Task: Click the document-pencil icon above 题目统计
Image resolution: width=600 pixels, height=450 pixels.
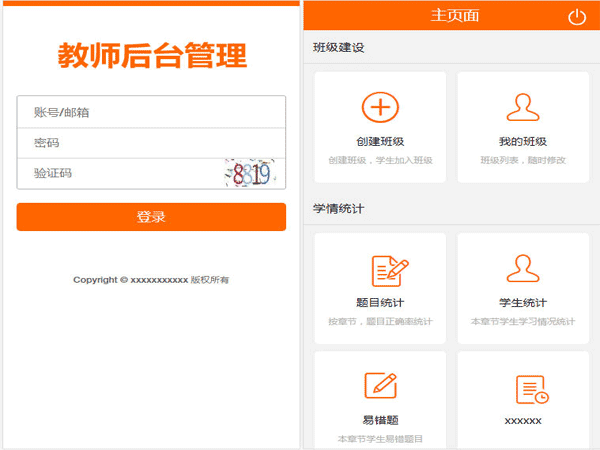Action: [x=389, y=271]
